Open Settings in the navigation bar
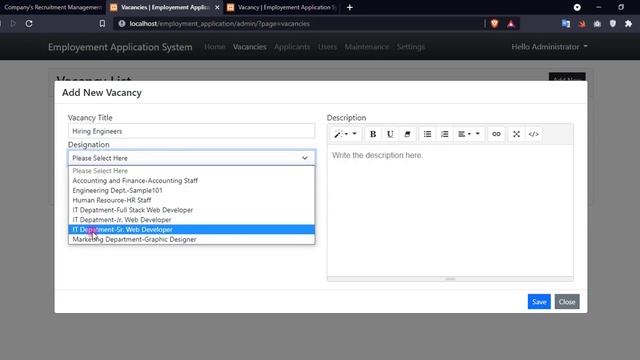 coord(411,47)
